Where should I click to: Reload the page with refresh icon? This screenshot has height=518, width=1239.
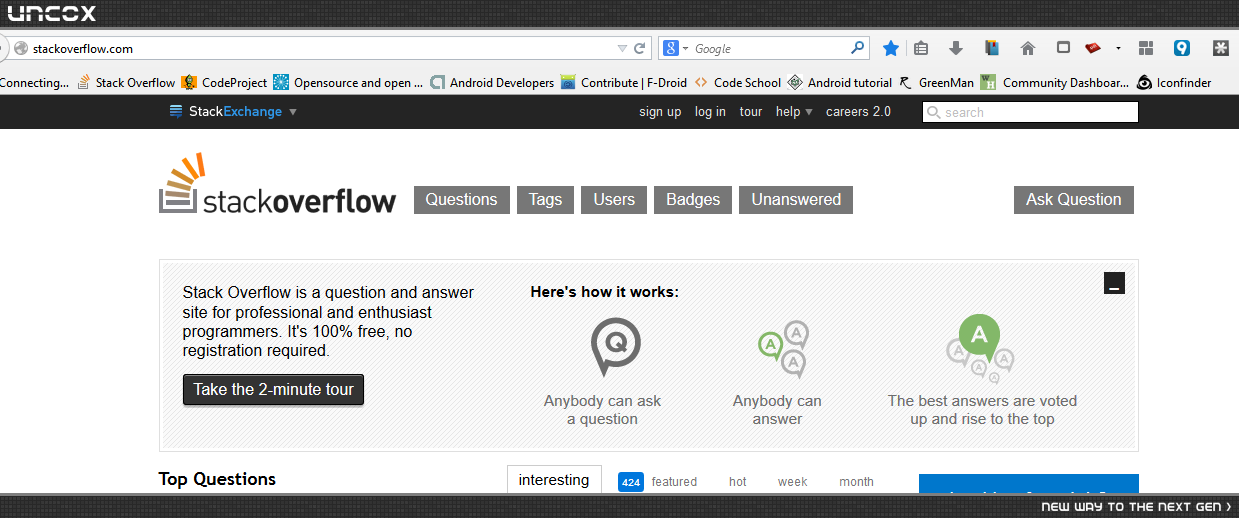click(x=639, y=48)
